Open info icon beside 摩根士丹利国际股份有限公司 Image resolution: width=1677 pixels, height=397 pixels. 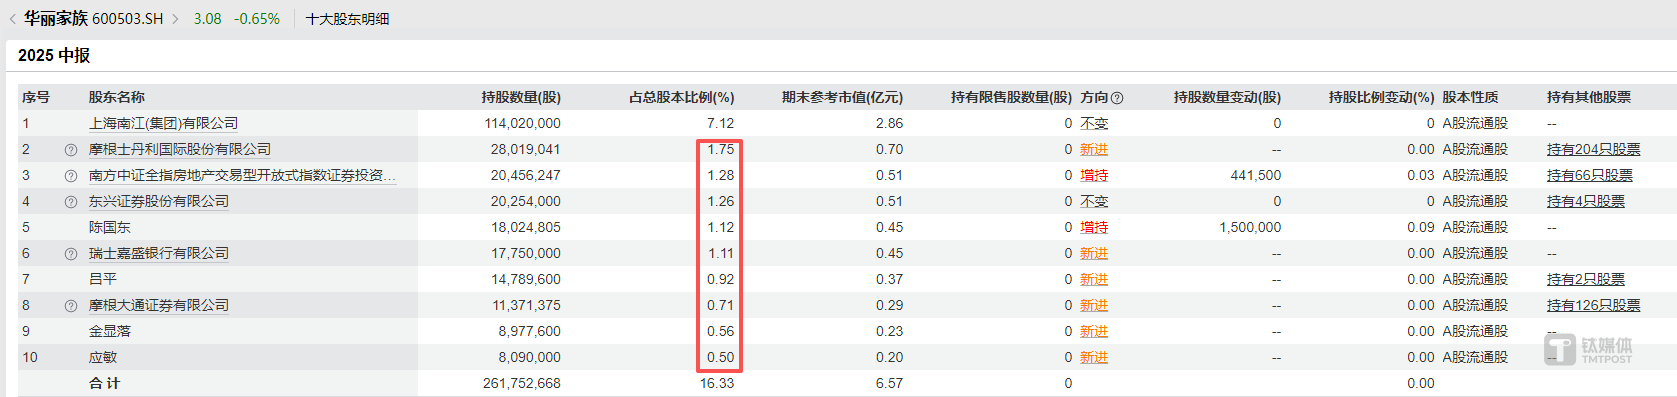pos(71,150)
